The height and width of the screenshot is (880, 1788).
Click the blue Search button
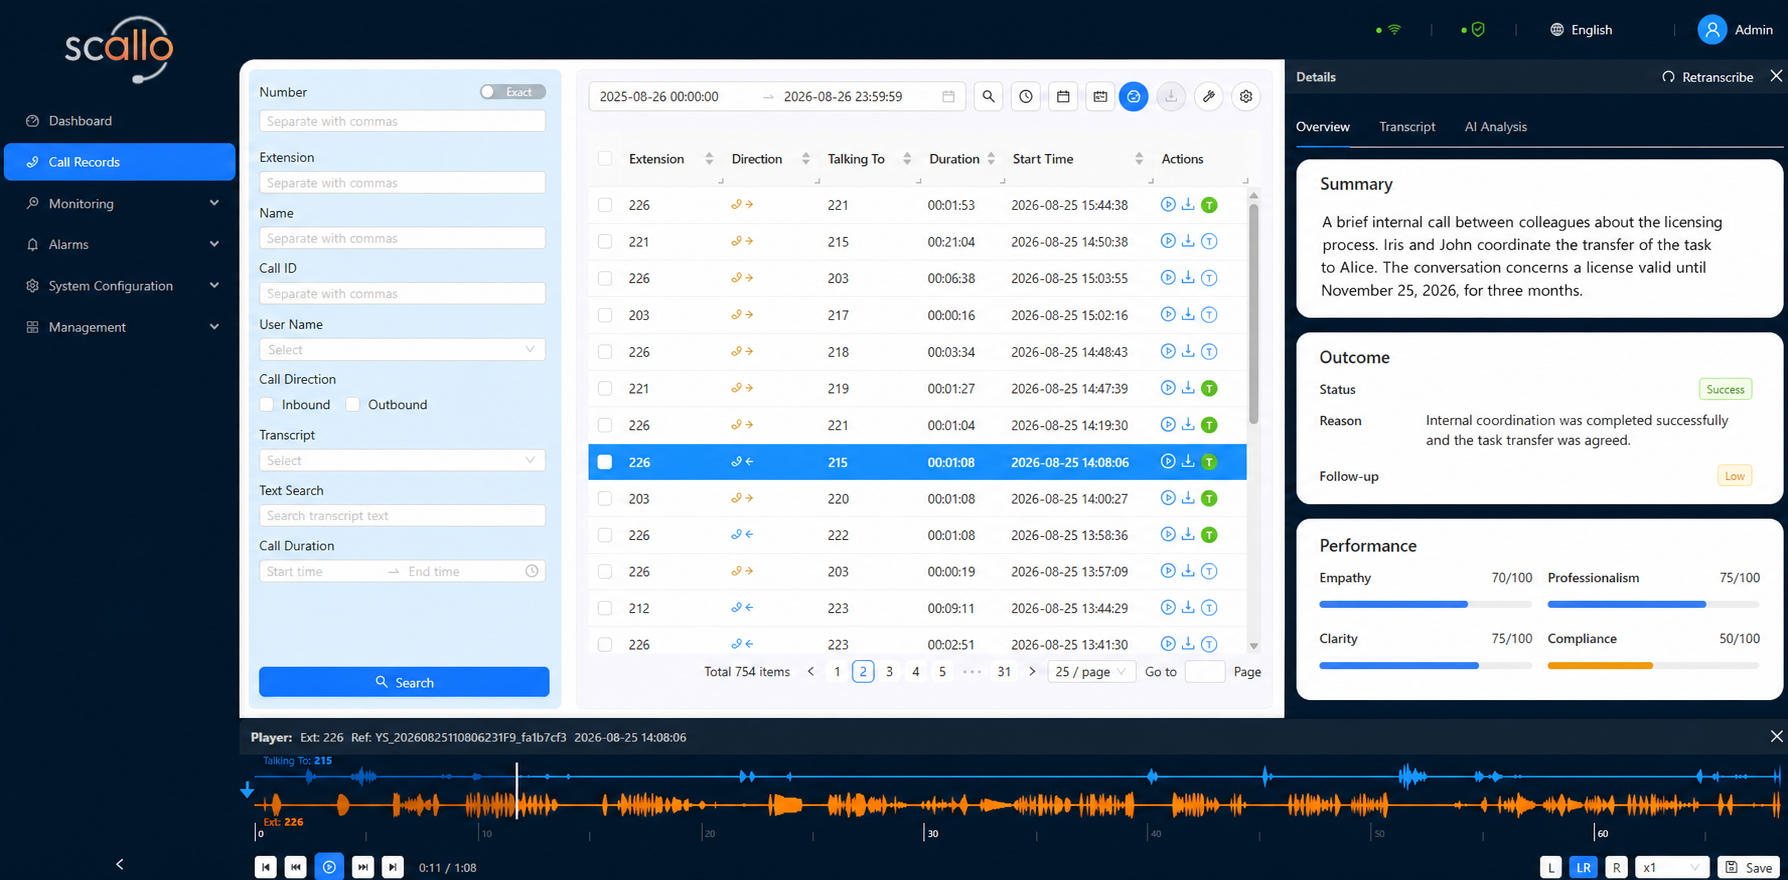click(404, 682)
